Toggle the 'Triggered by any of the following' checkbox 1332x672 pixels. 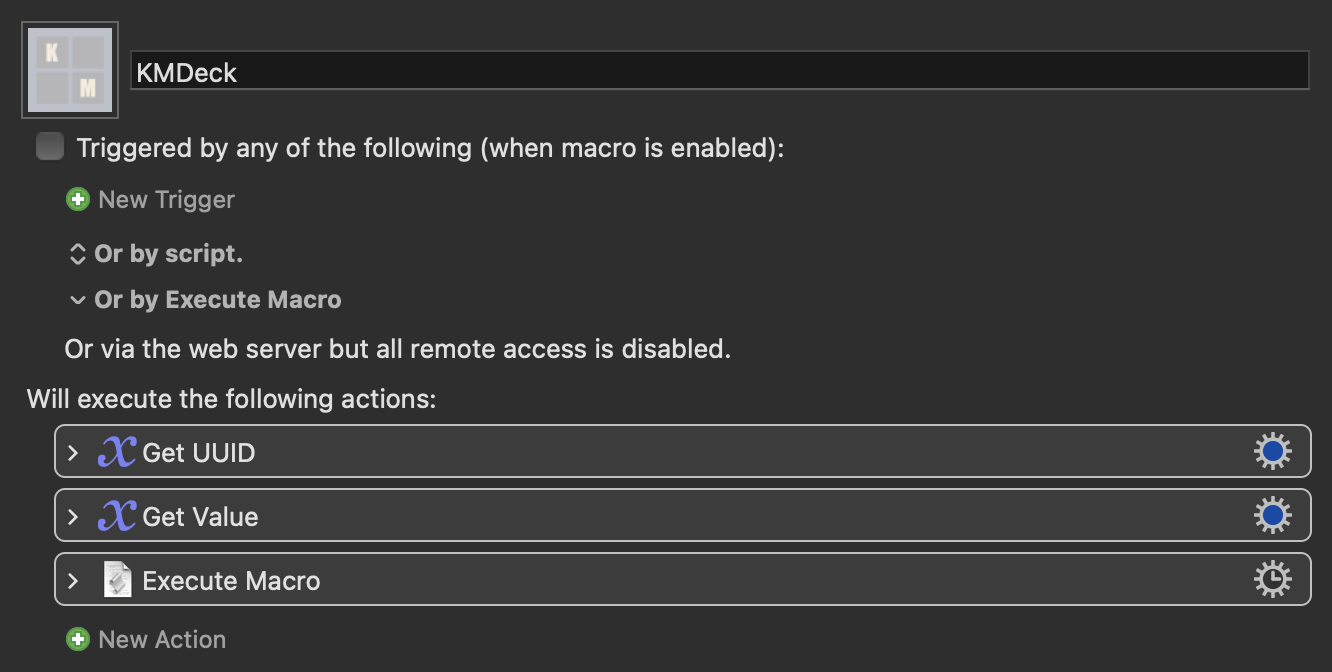point(50,147)
